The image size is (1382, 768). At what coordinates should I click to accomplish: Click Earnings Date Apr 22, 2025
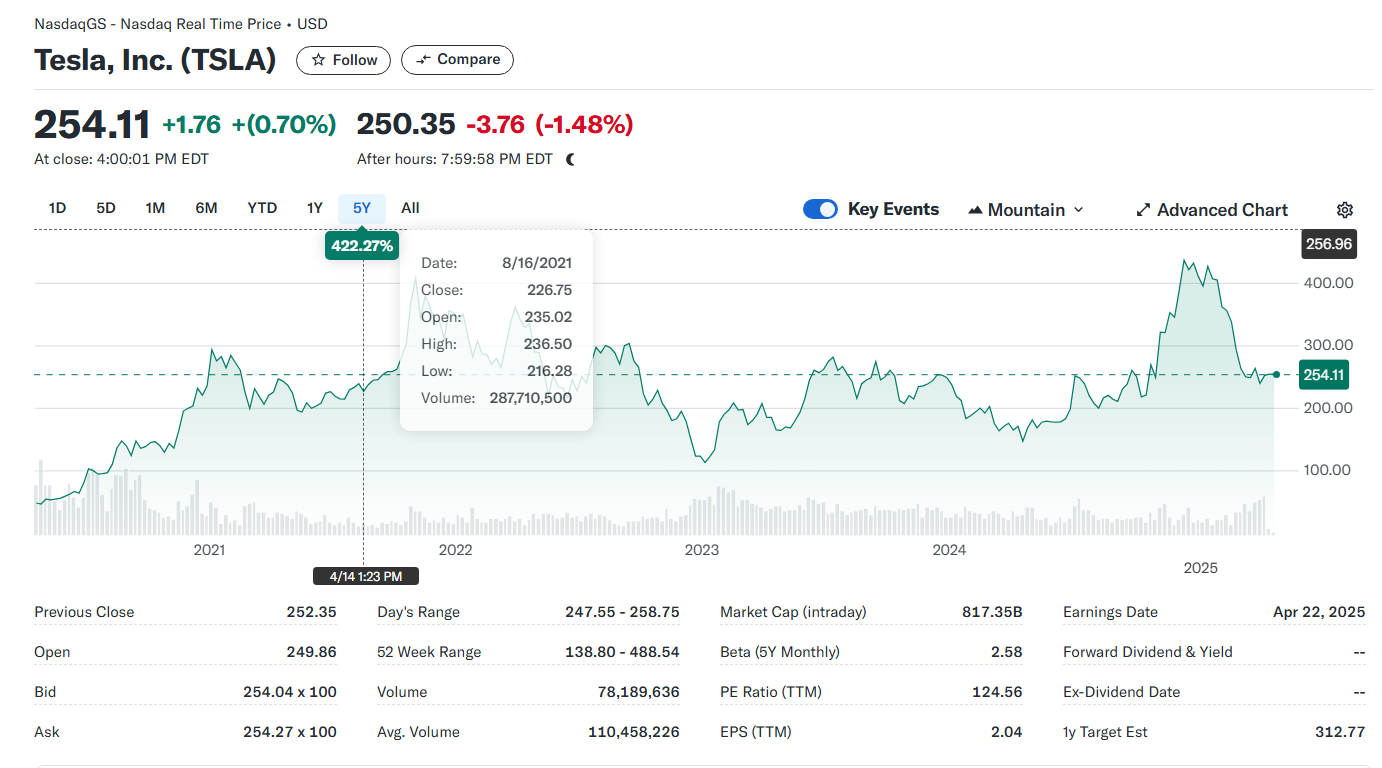(x=1319, y=612)
